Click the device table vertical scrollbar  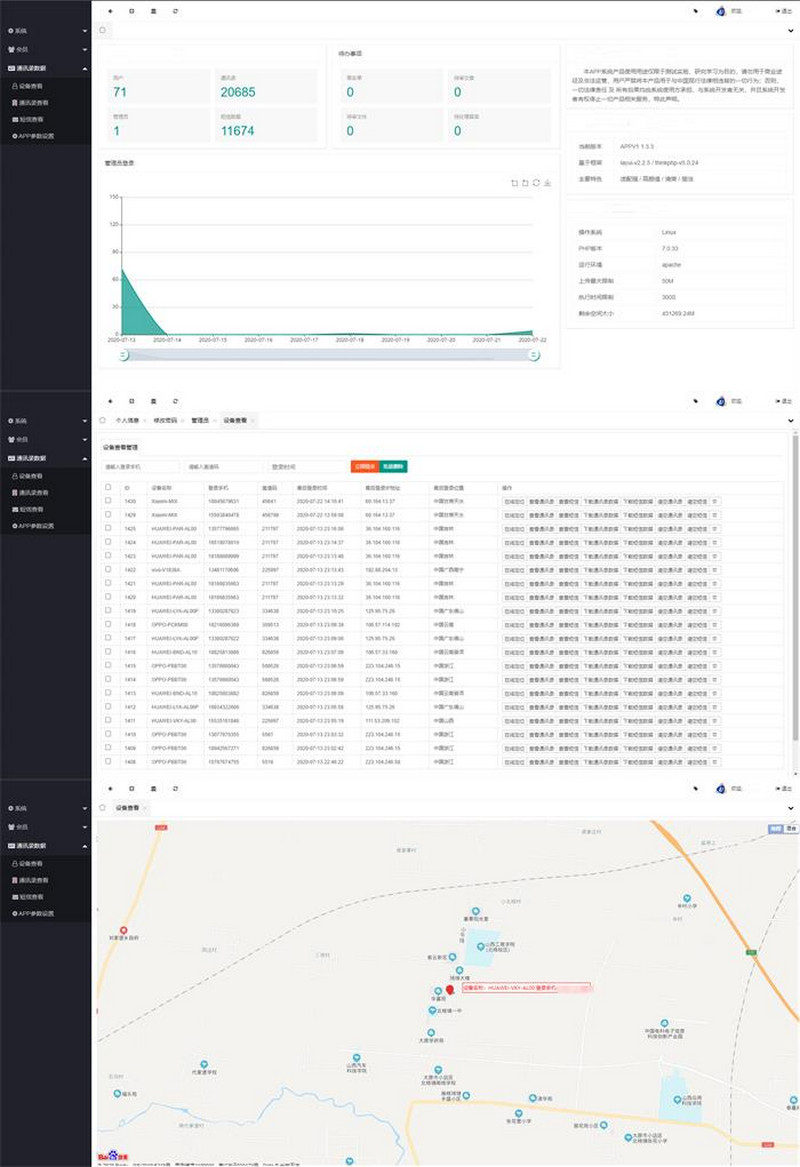click(x=795, y=588)
